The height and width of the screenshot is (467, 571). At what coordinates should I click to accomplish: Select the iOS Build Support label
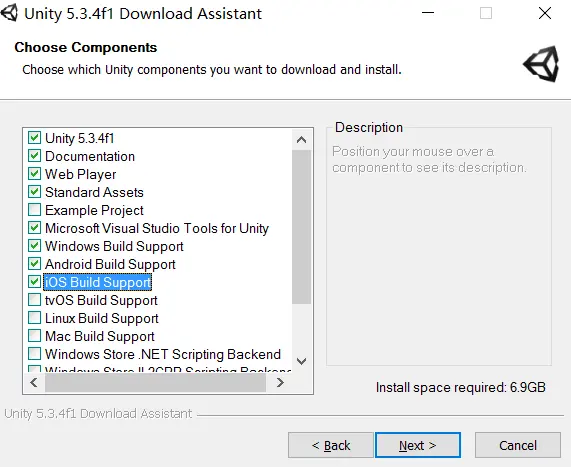pos(98,282)
